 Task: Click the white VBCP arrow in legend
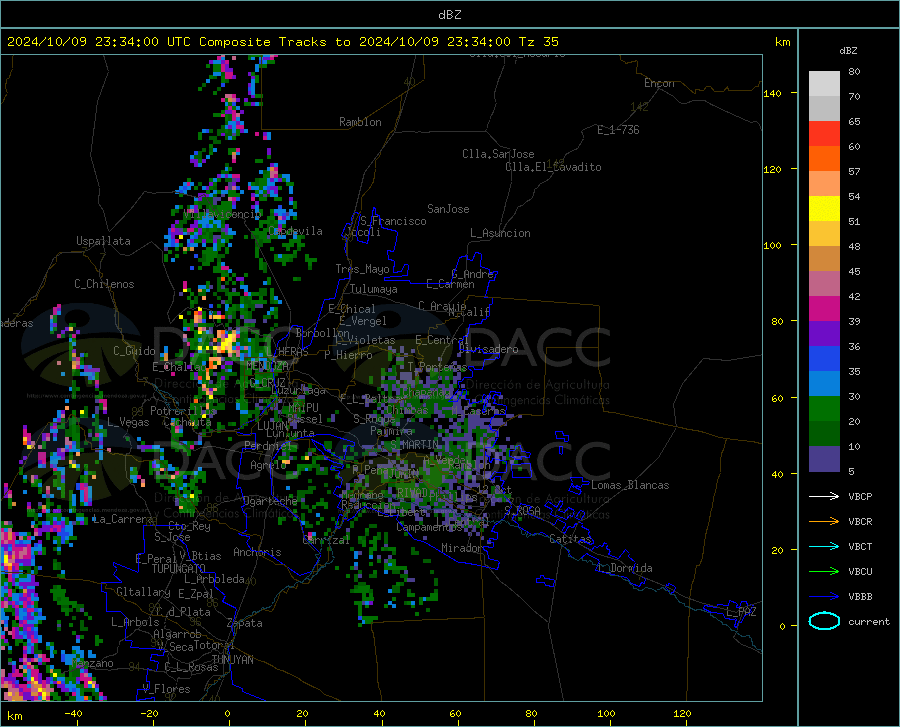click(x=824, y=496)
